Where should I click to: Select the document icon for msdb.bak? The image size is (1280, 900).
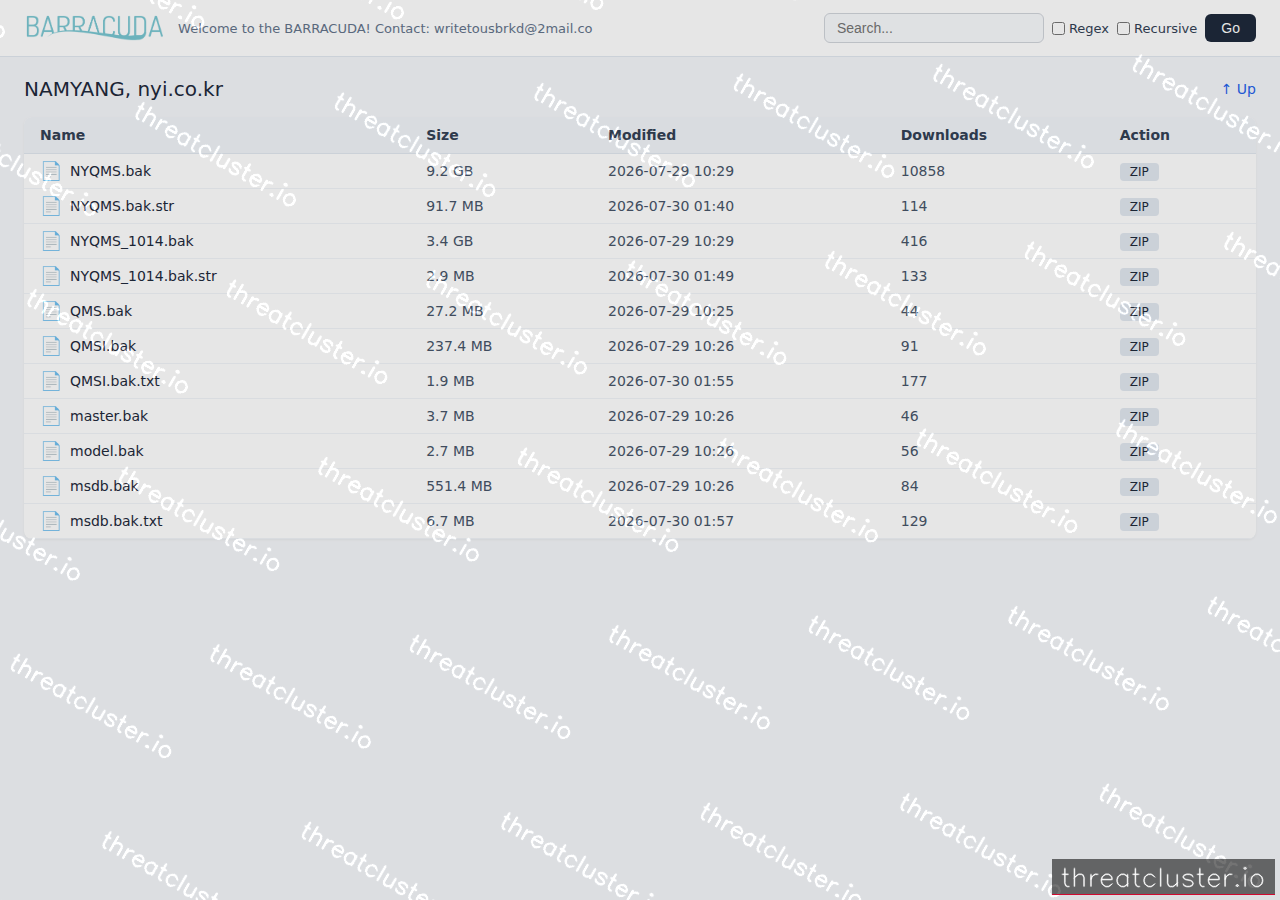pyautogui.click(x=51, y=486)
